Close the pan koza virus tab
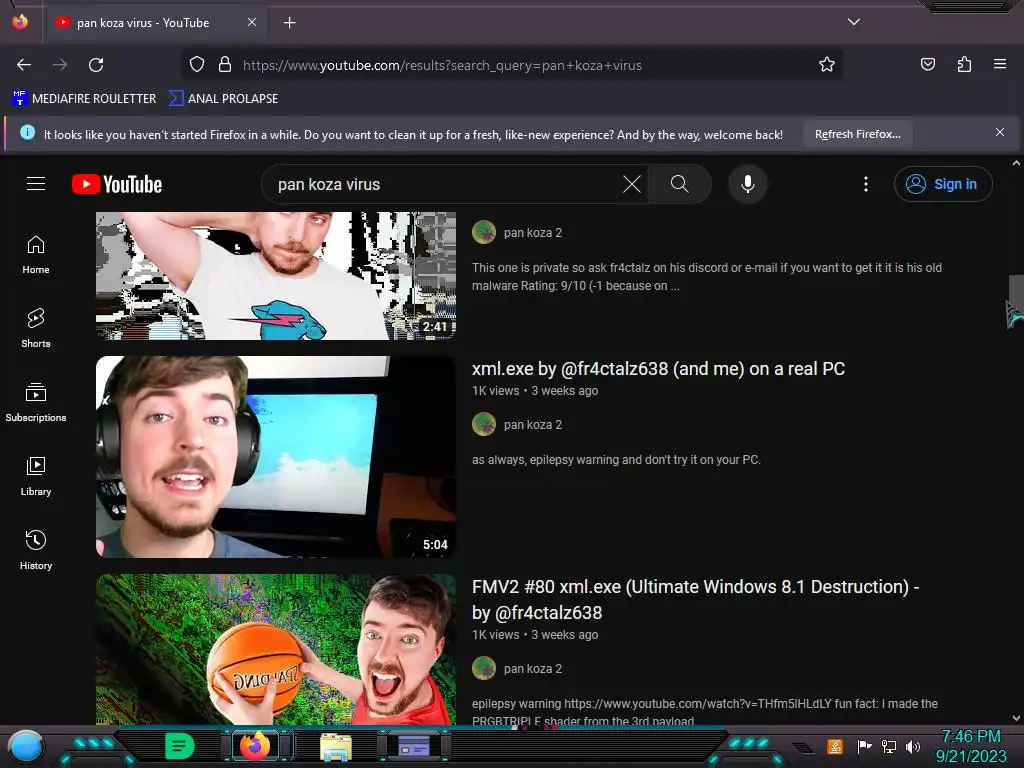 pos(252,22)
